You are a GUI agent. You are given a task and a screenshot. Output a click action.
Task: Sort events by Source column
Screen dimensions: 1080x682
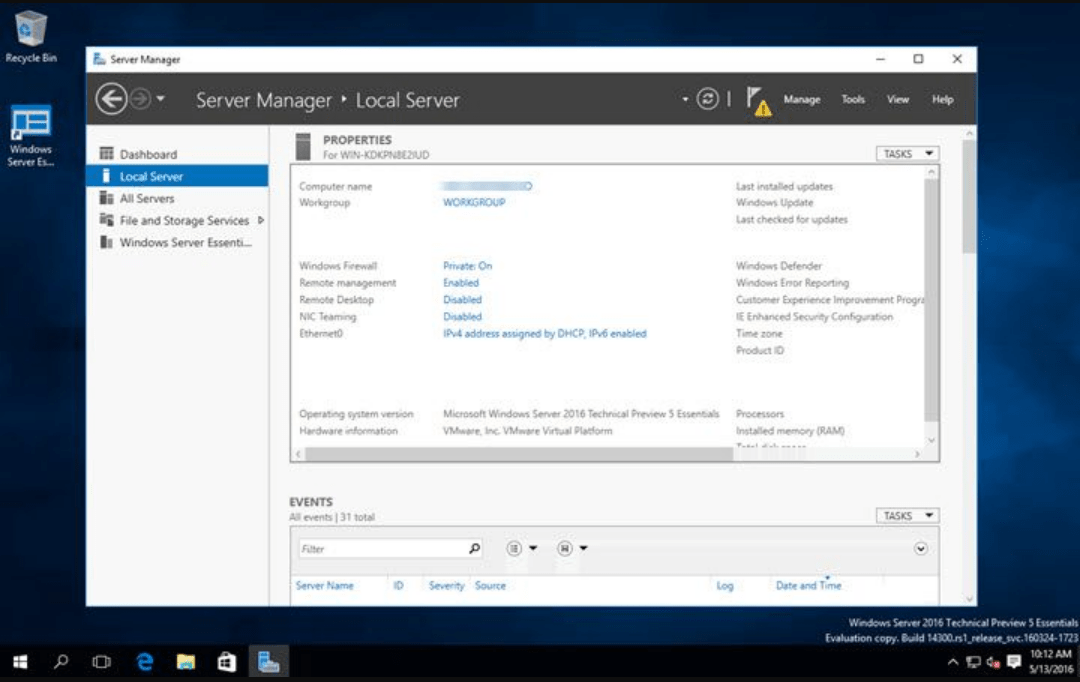490,586
